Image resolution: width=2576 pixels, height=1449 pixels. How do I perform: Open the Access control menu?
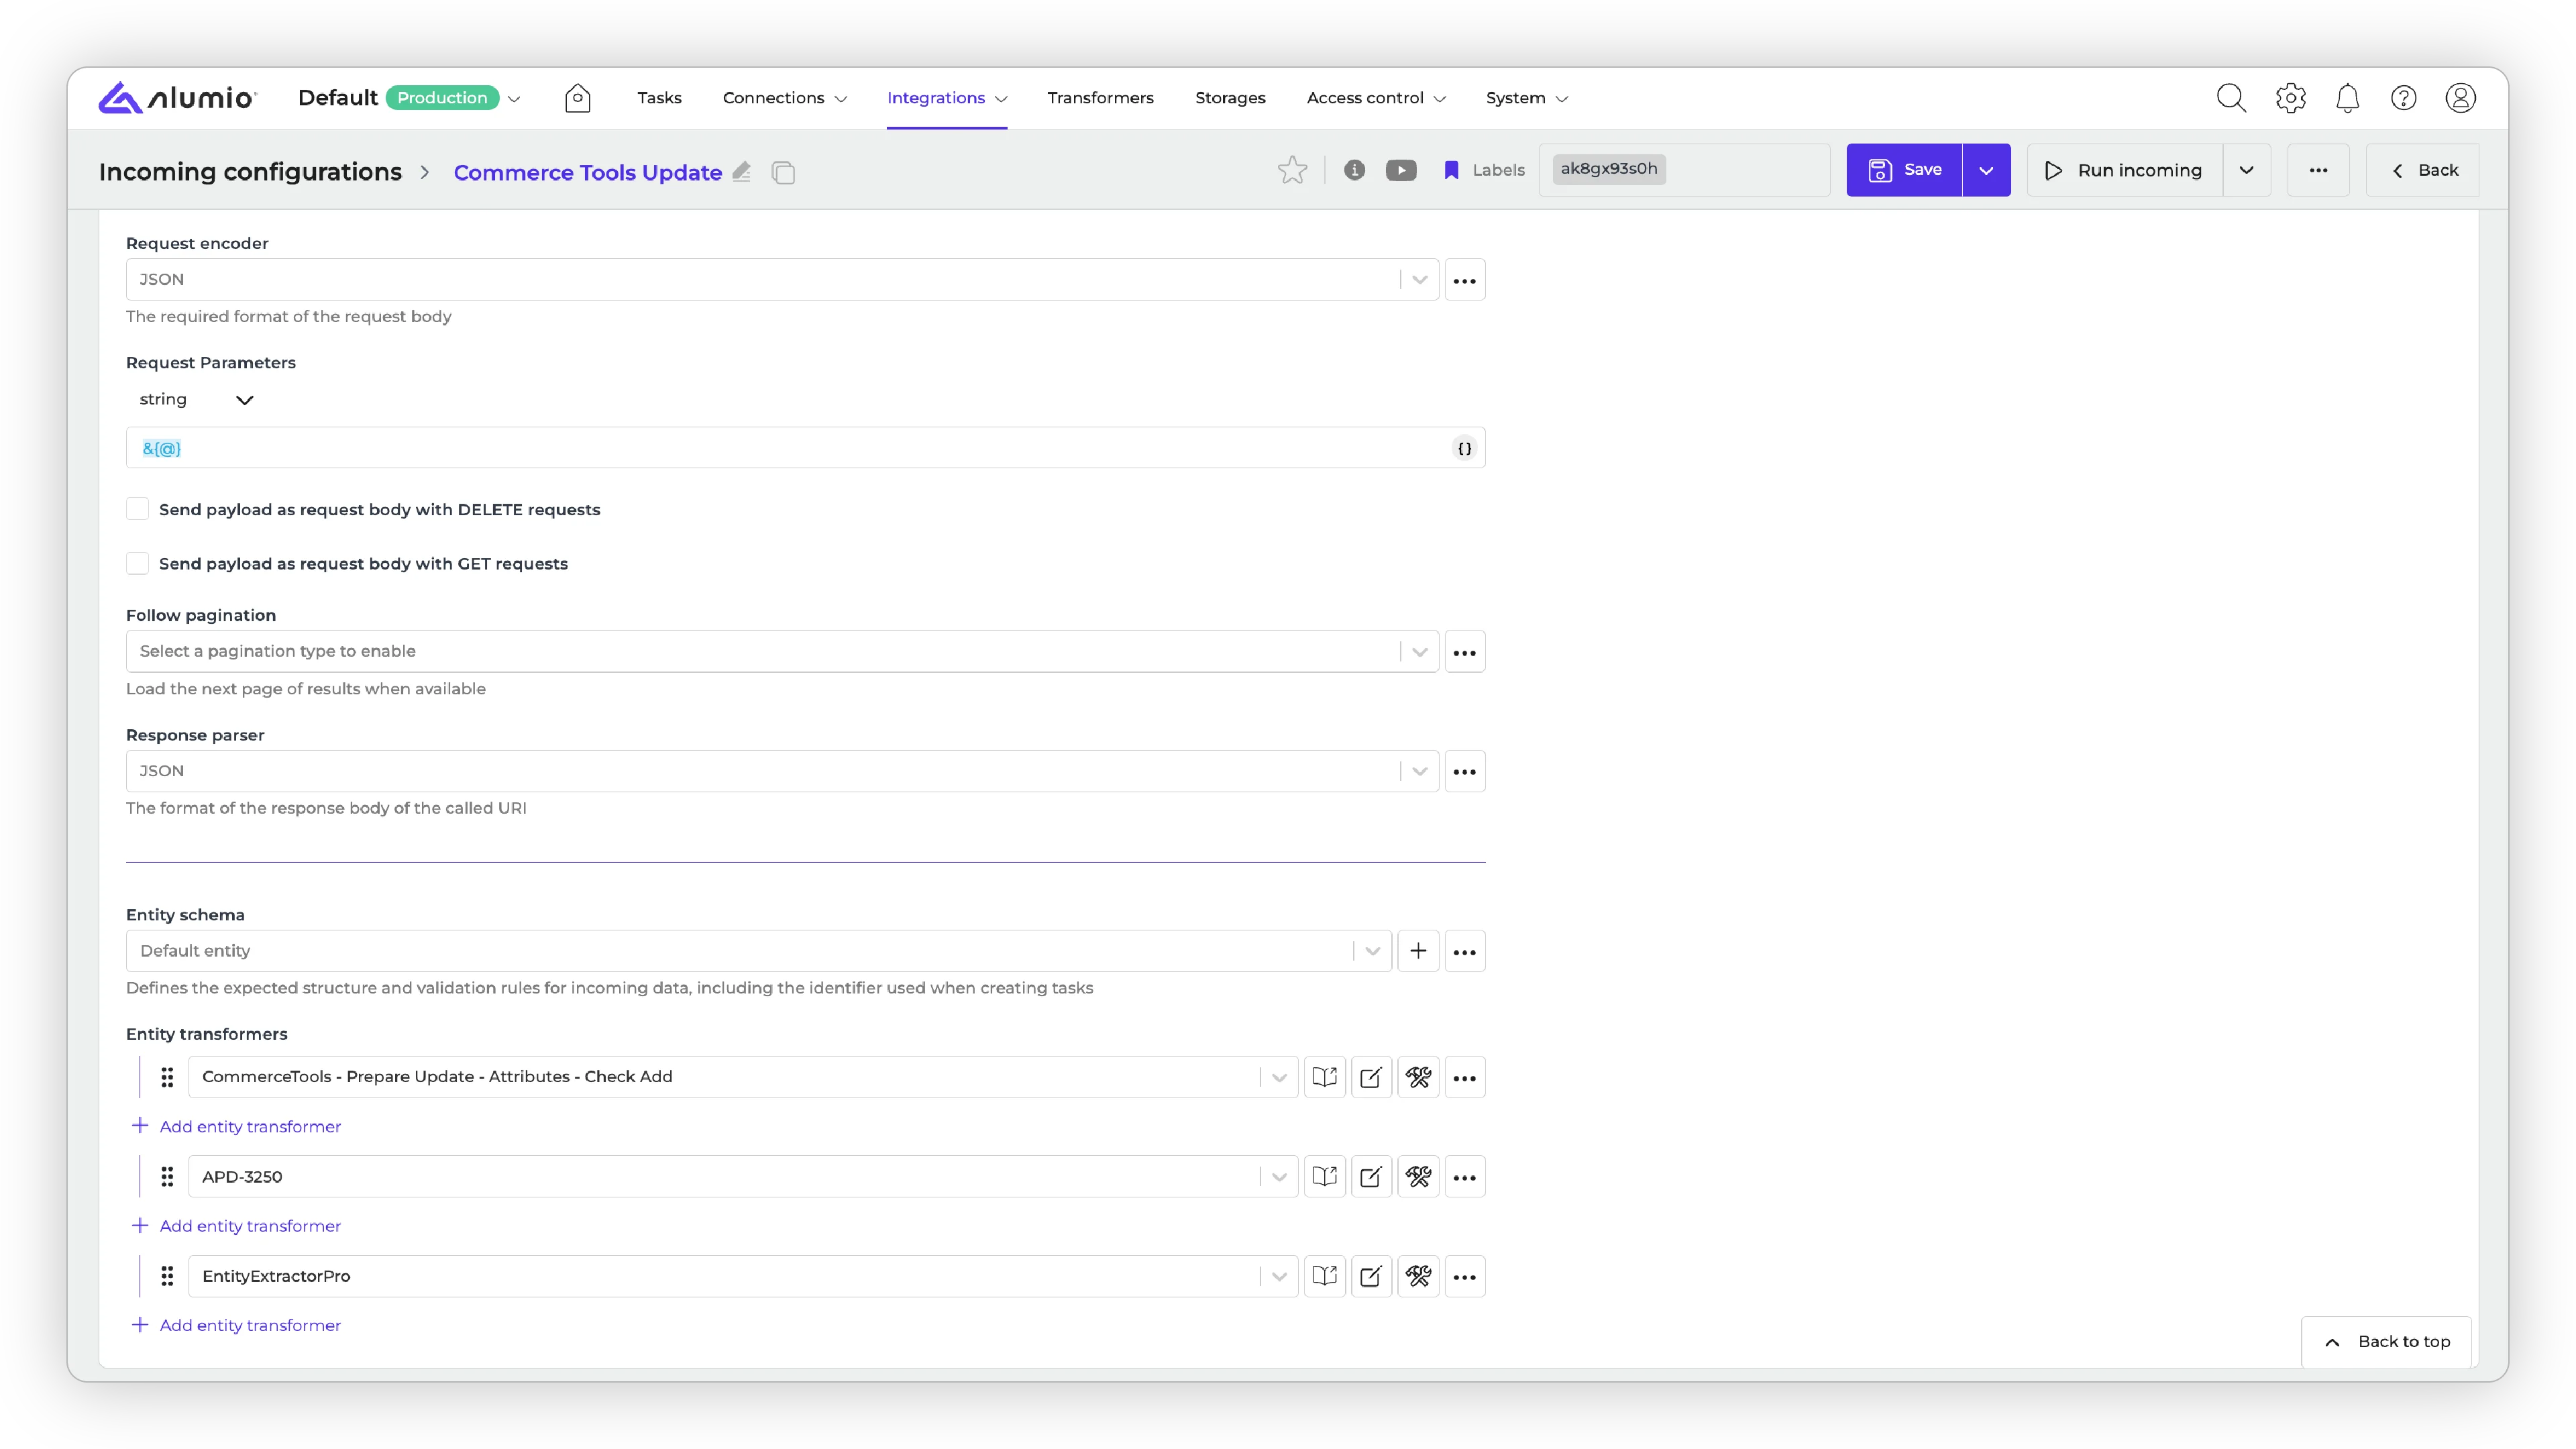coord(1376,97)
